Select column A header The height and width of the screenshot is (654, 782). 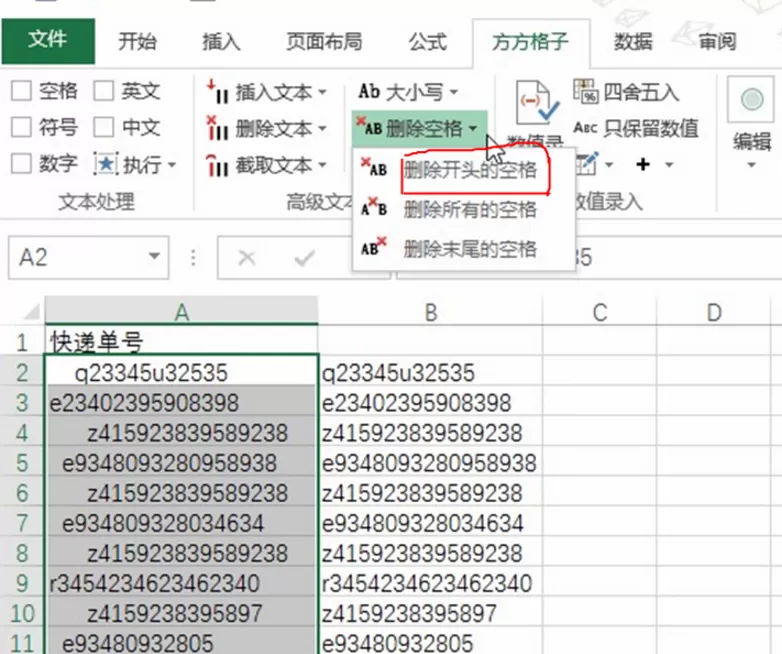(x=182, y=312)
